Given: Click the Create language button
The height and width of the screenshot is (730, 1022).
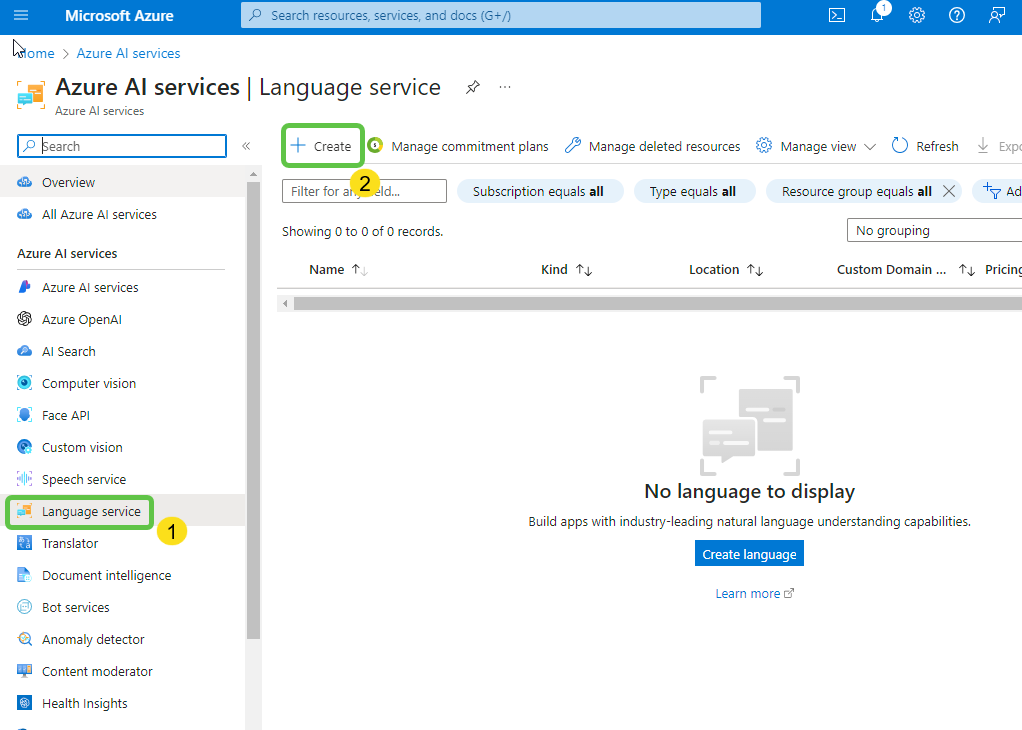Looking at the screenshot, I should (749, 554).
